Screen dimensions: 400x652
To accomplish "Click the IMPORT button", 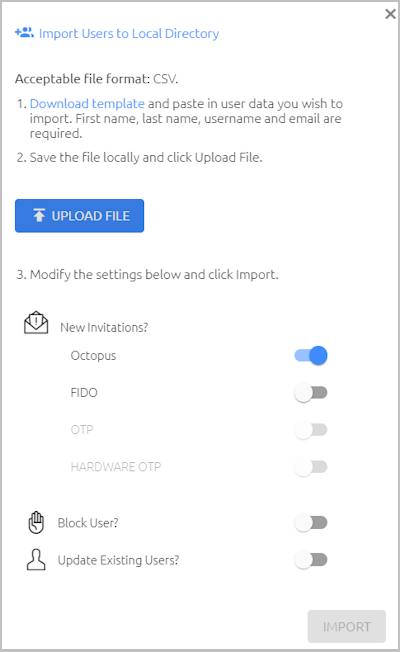I will (347, 627).
